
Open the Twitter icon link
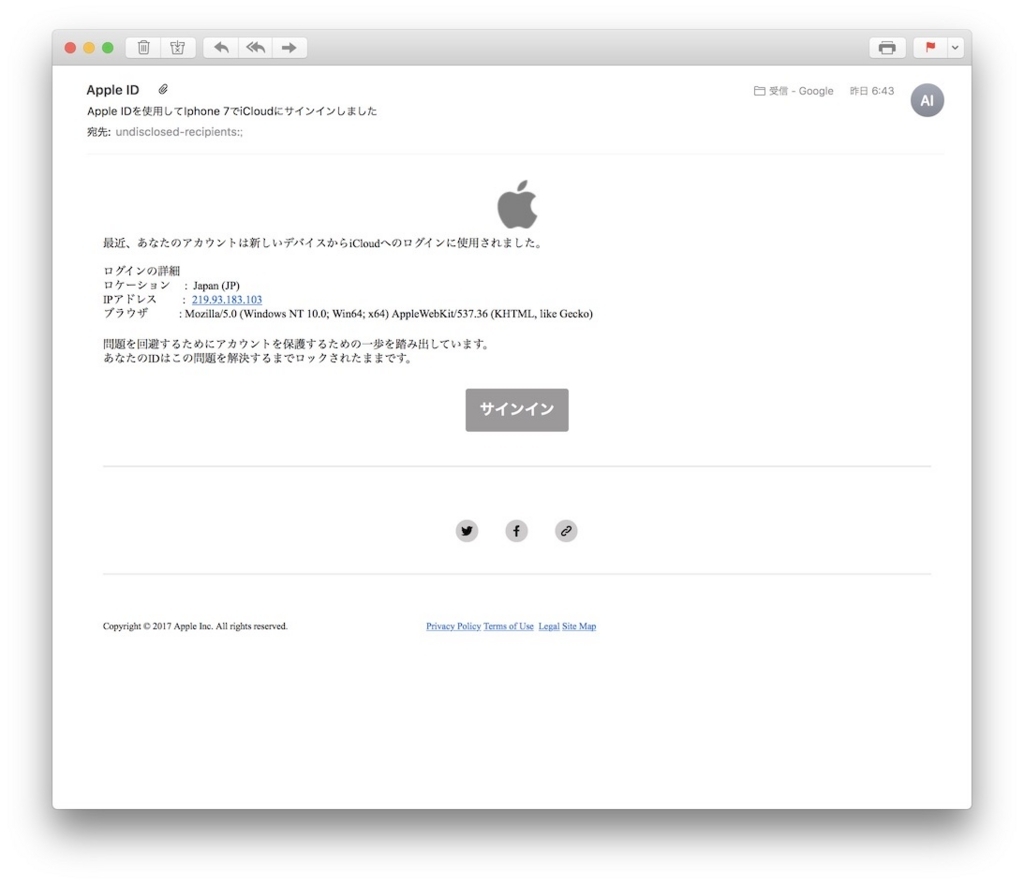click(x=467, y=531)
